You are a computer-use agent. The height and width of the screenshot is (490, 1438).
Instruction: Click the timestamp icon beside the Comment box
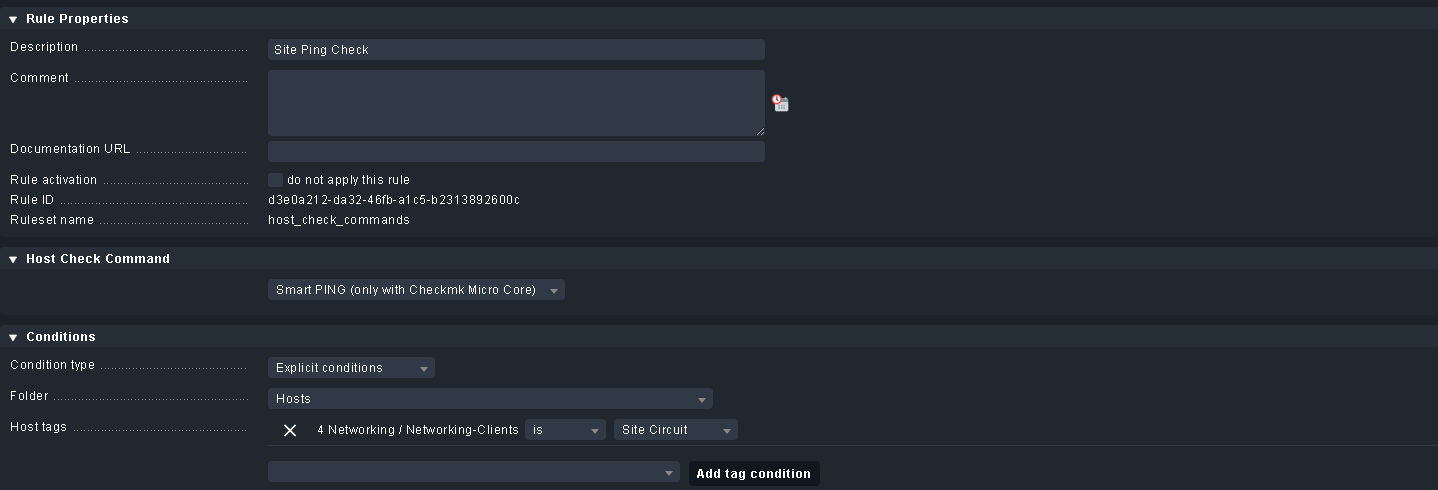[780, 103]
